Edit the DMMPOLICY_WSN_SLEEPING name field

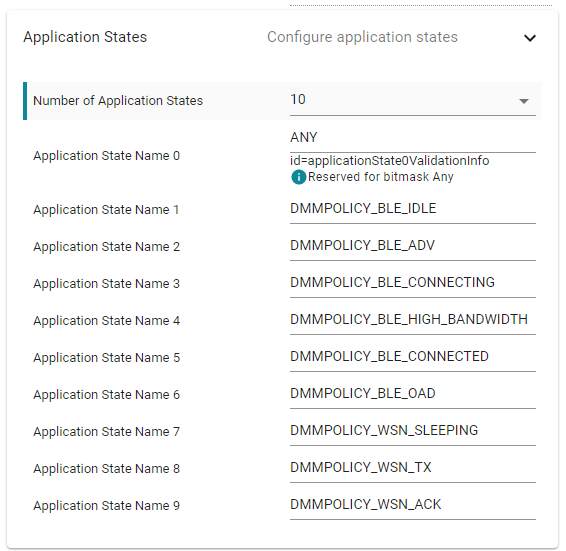(413, 431)
